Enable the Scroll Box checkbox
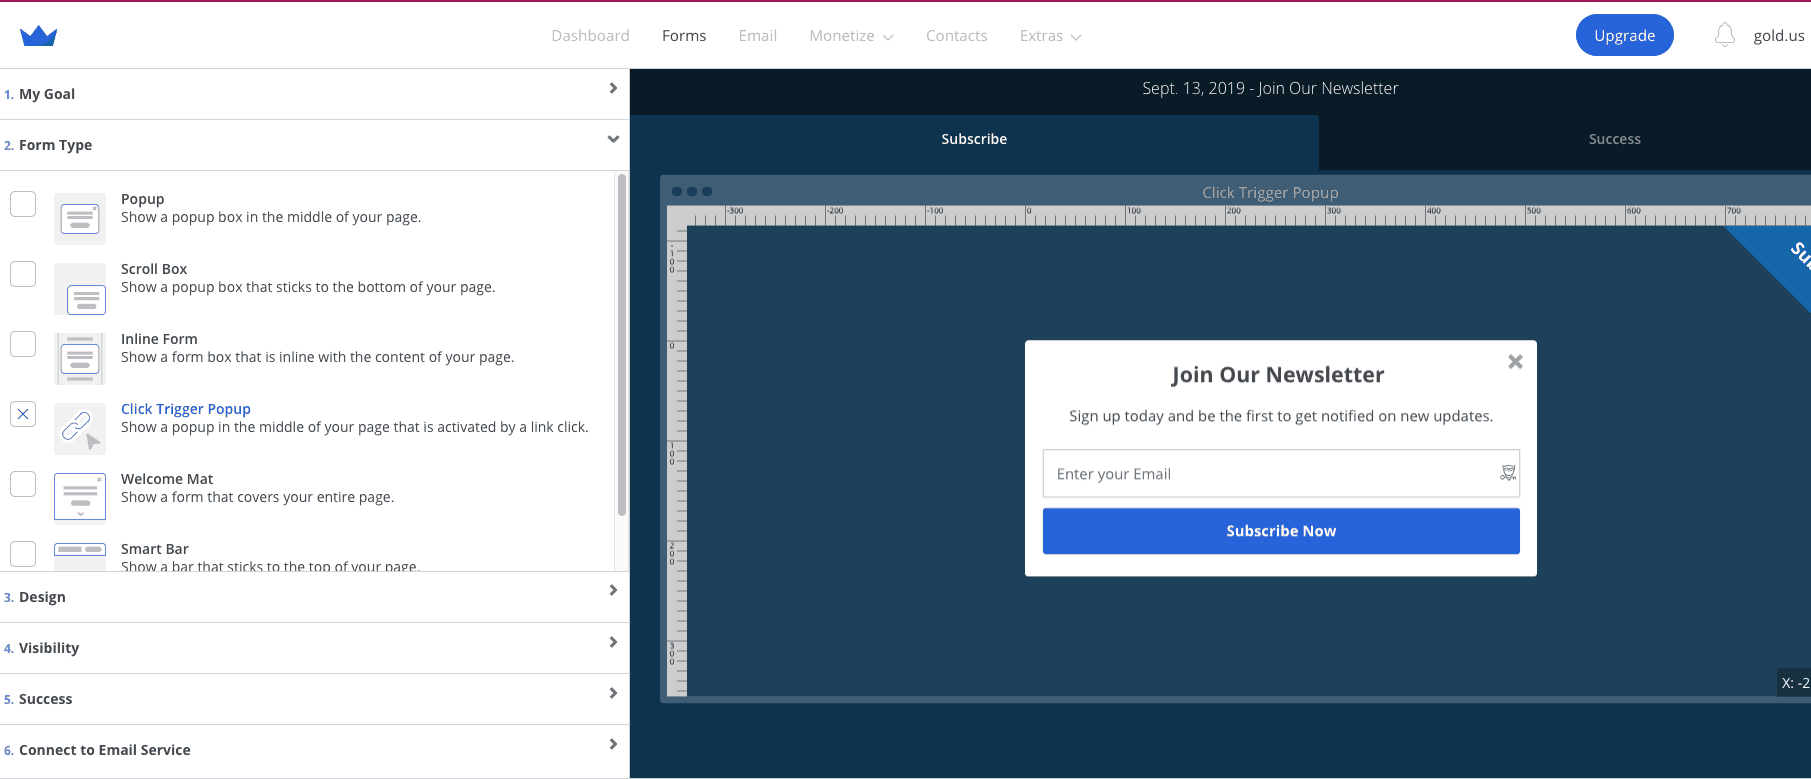 point(23,274)
